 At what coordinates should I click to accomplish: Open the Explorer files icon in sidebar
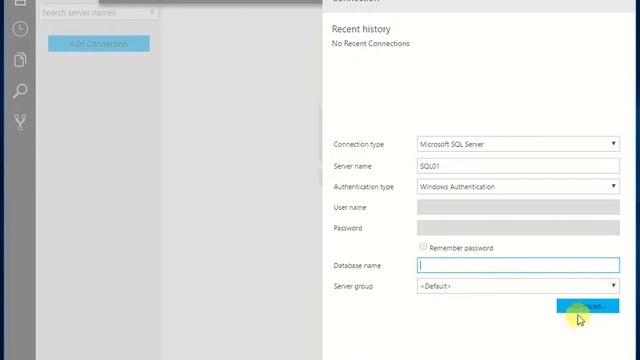(x=20, y=60)
